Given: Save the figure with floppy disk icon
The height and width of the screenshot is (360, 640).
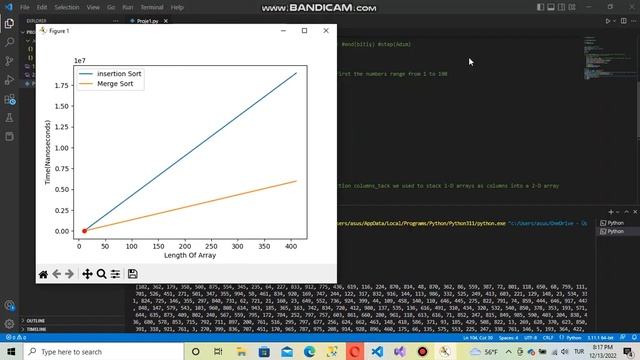Looking at the screenshot, I should [133, 274].
